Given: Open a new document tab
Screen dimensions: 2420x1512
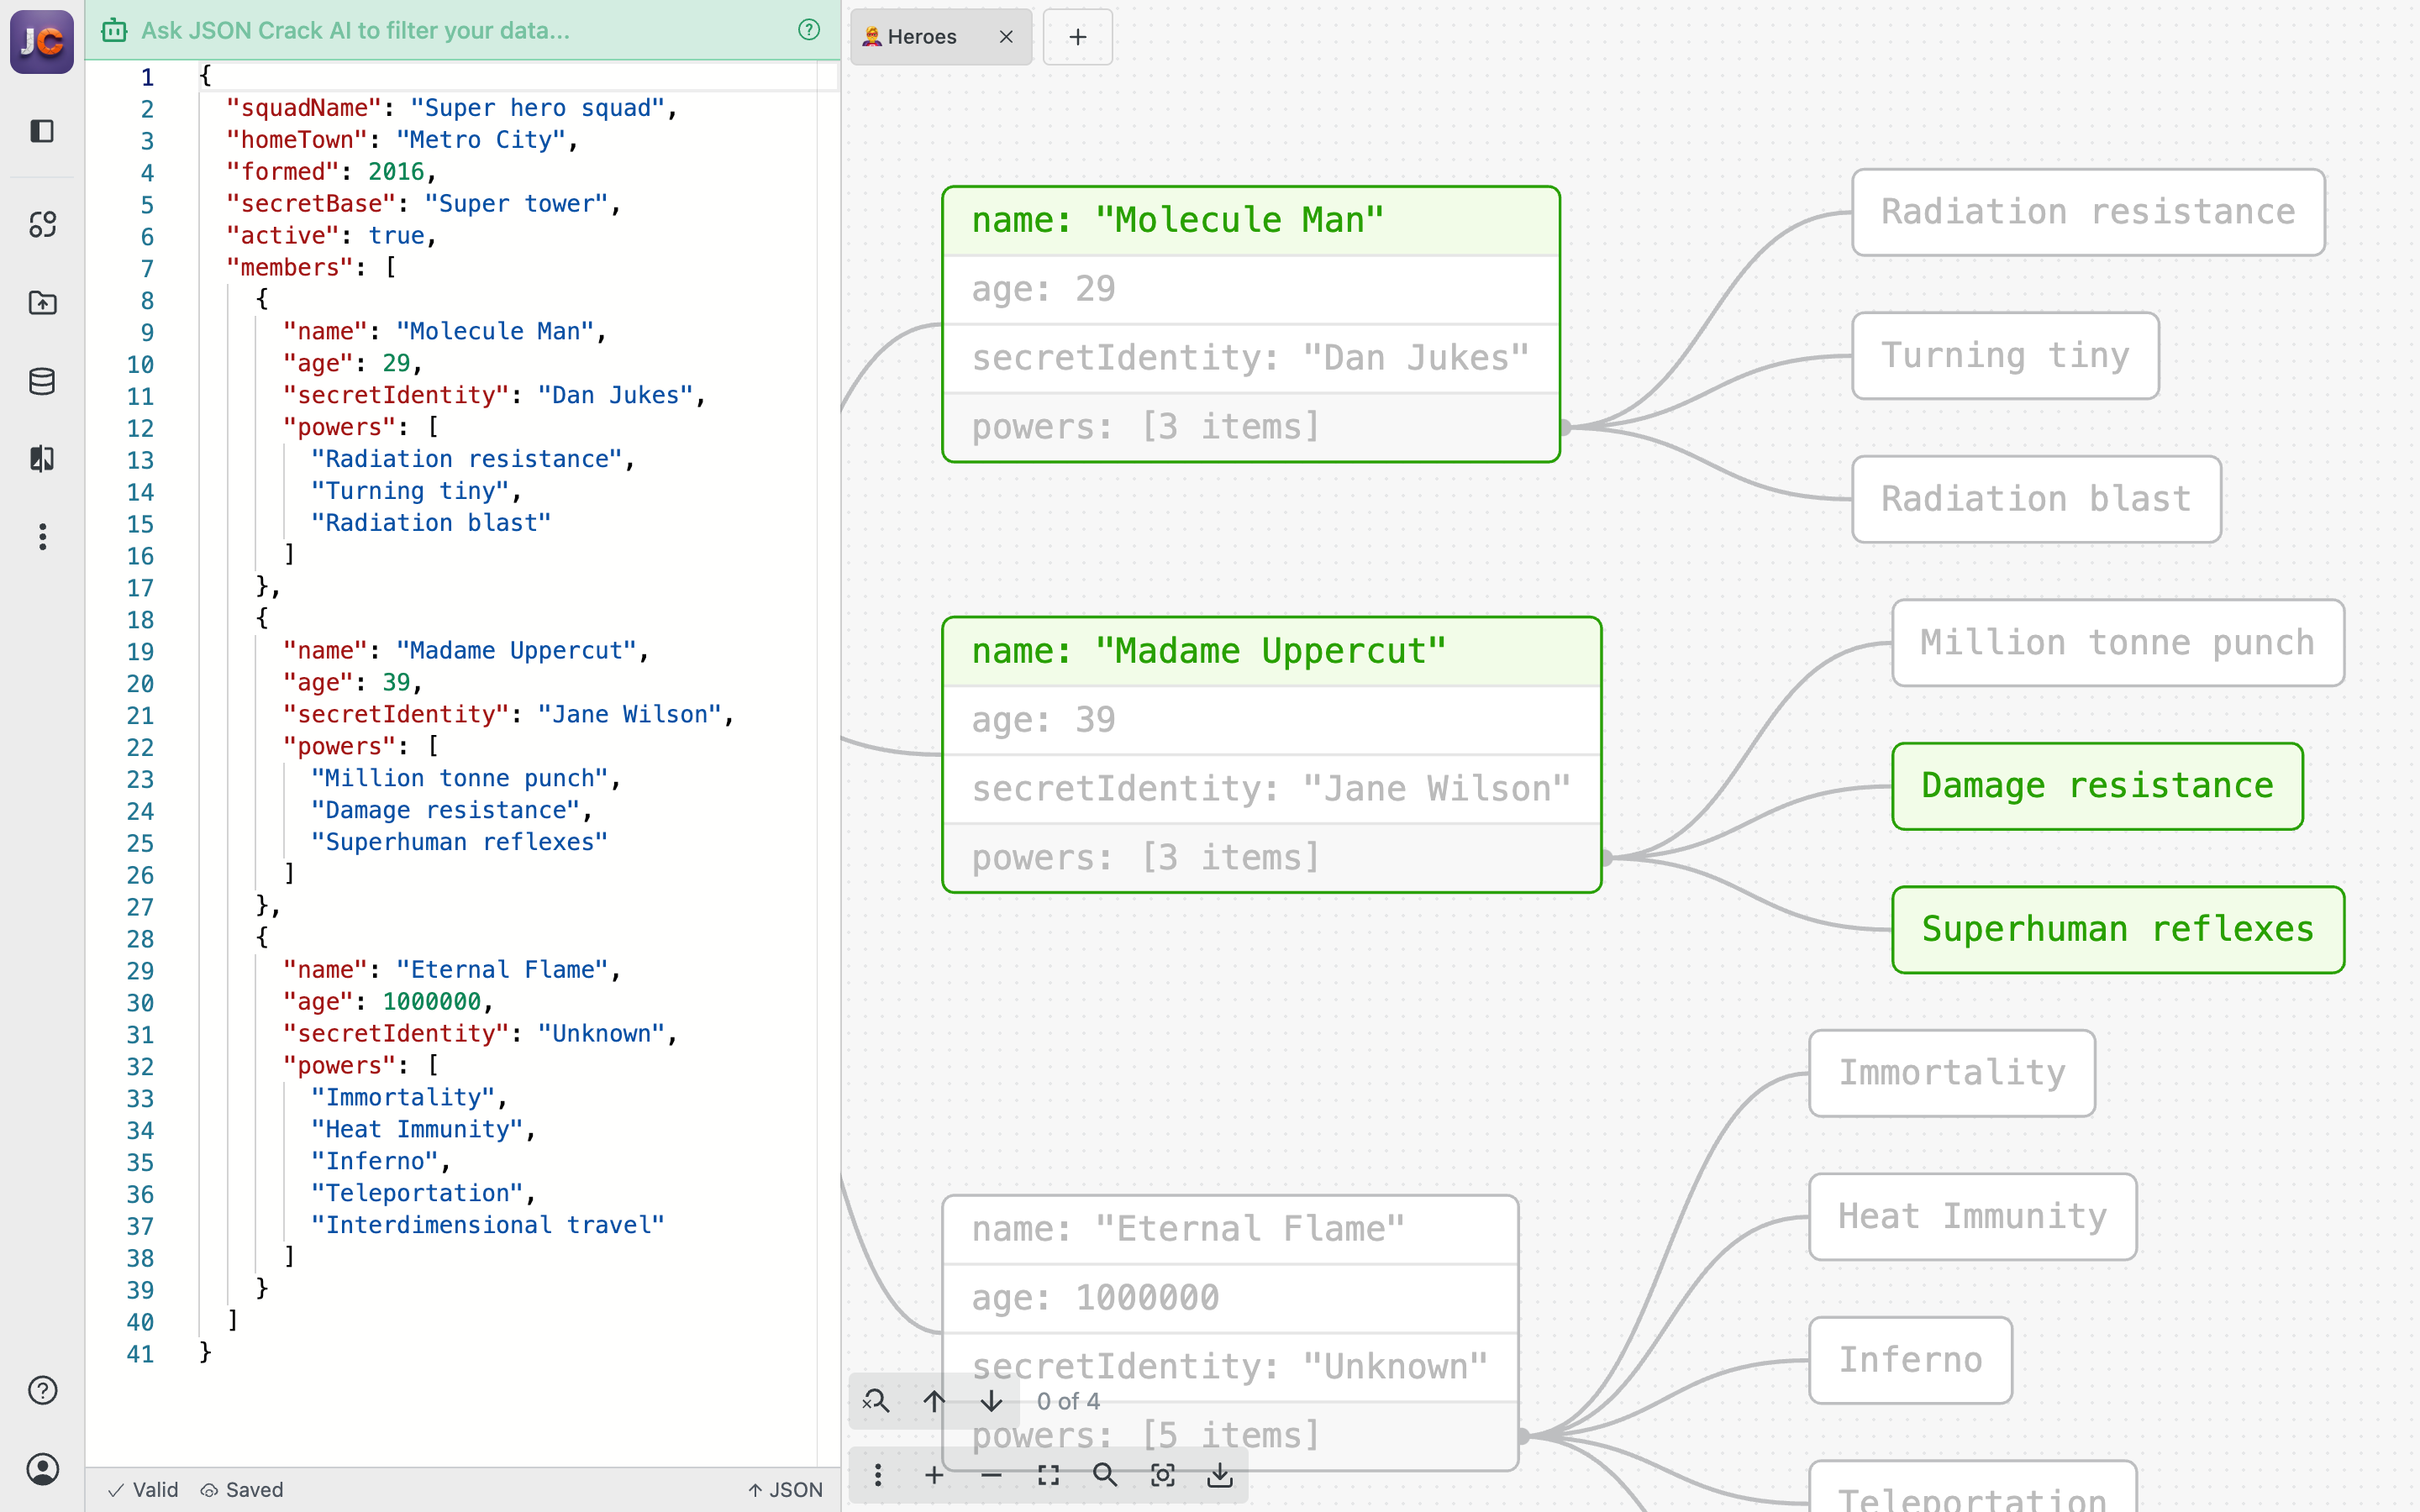Looking at the screenshot, I should pyautogui.click(x=1078, y=37).
